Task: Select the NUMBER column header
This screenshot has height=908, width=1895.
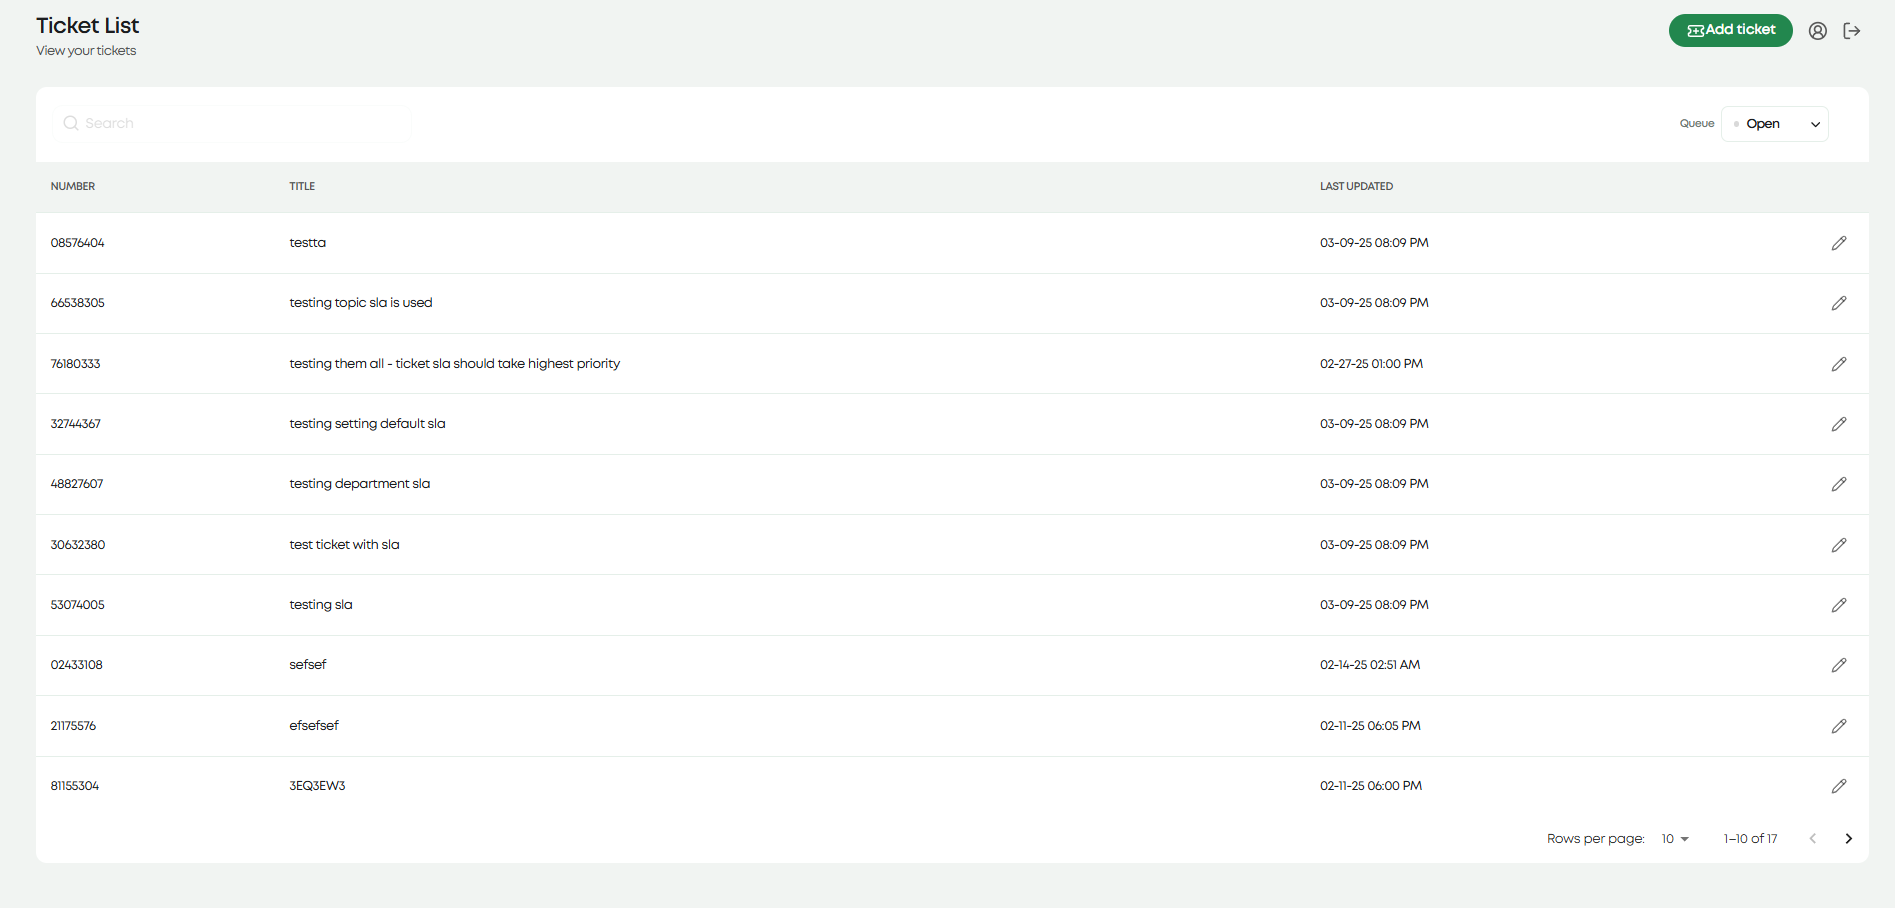Action: [x=73, y=186]
